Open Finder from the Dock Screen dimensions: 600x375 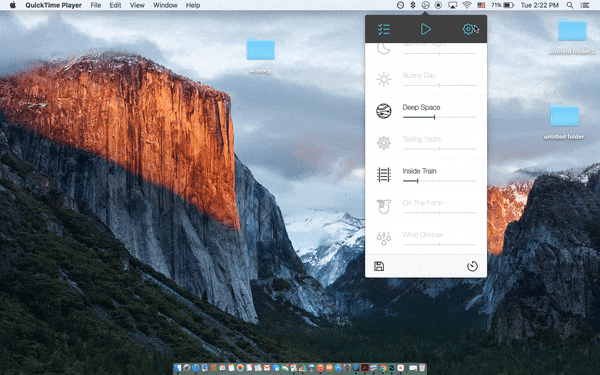(178, 368)
